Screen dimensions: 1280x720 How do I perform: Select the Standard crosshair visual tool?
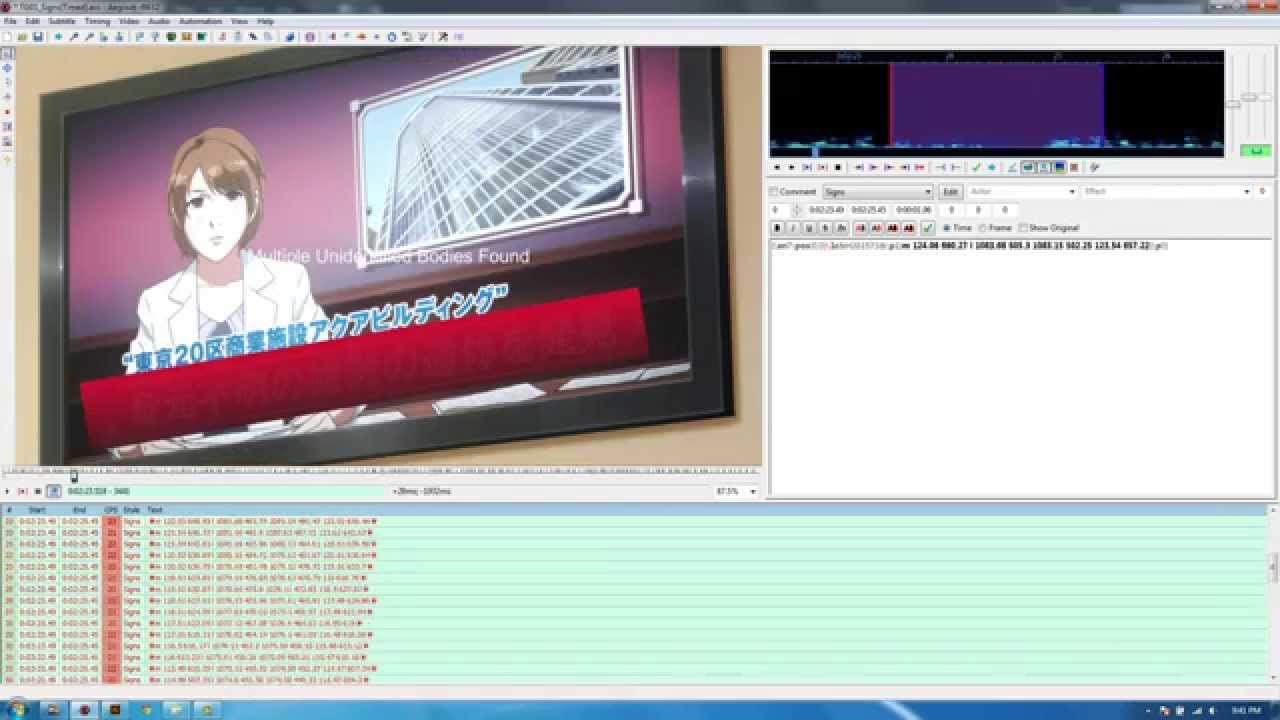[7, 53]
